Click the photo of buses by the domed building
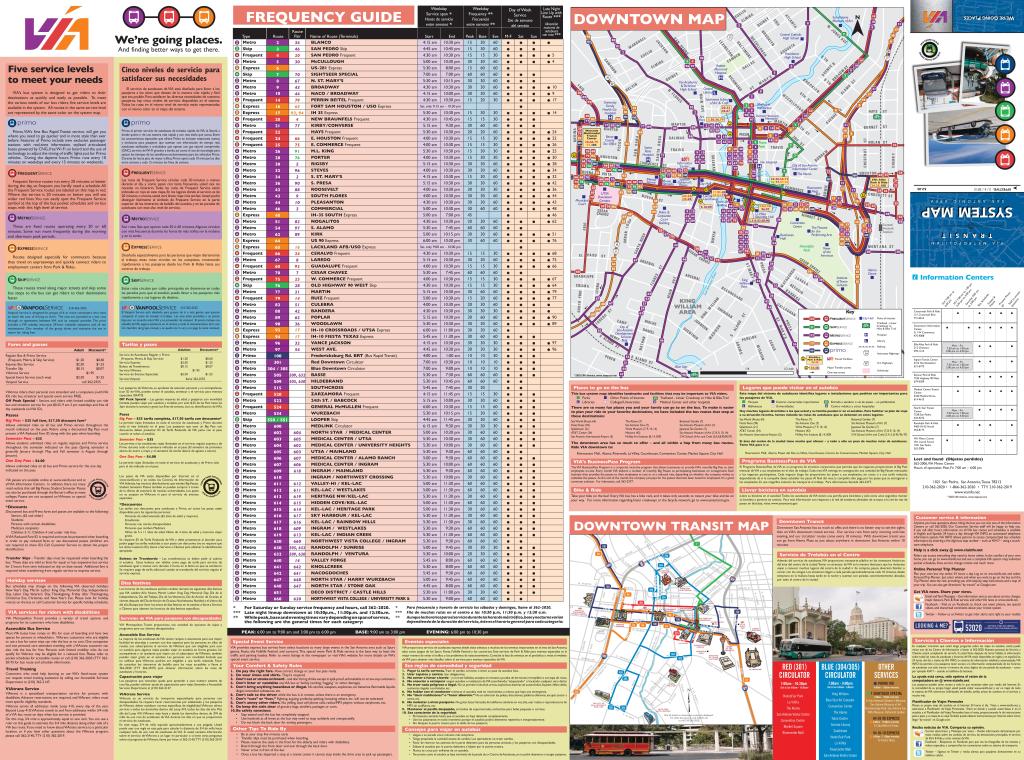This screenshot has width=1024, height=760. [x=842, y=625]
